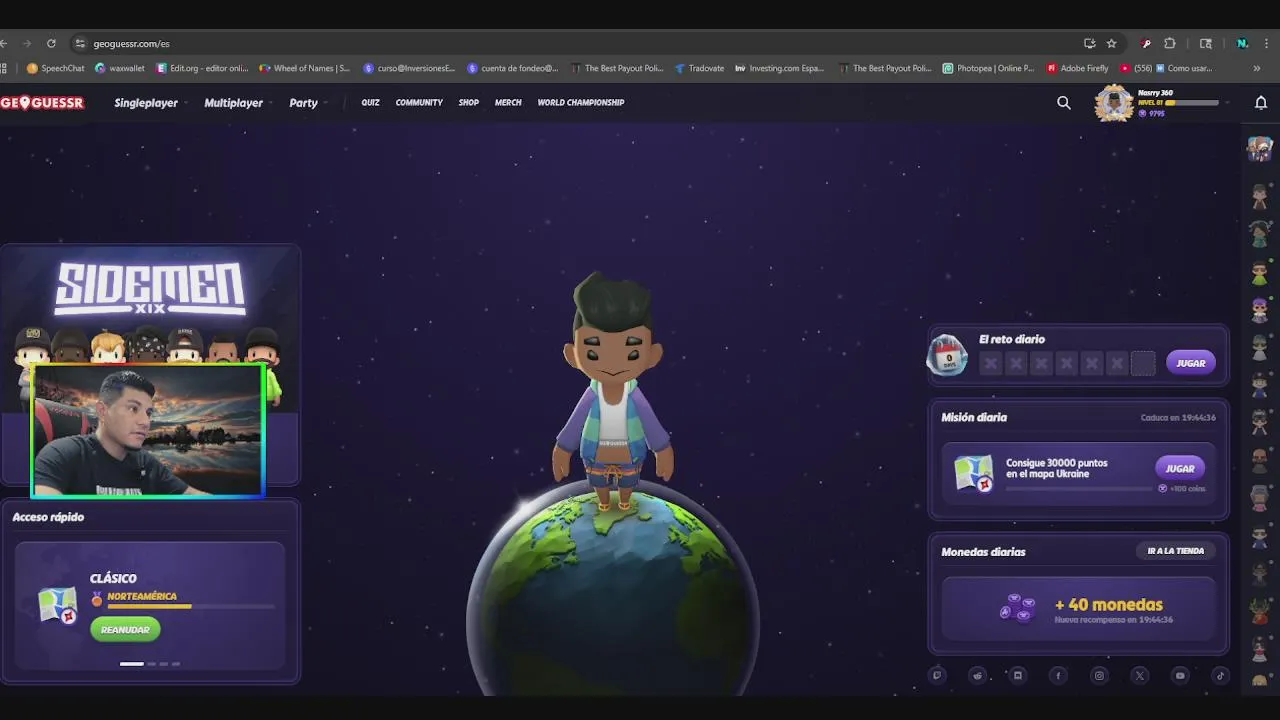Open the Facebook social icon

pyautogui.click(x=1058, y=675)
